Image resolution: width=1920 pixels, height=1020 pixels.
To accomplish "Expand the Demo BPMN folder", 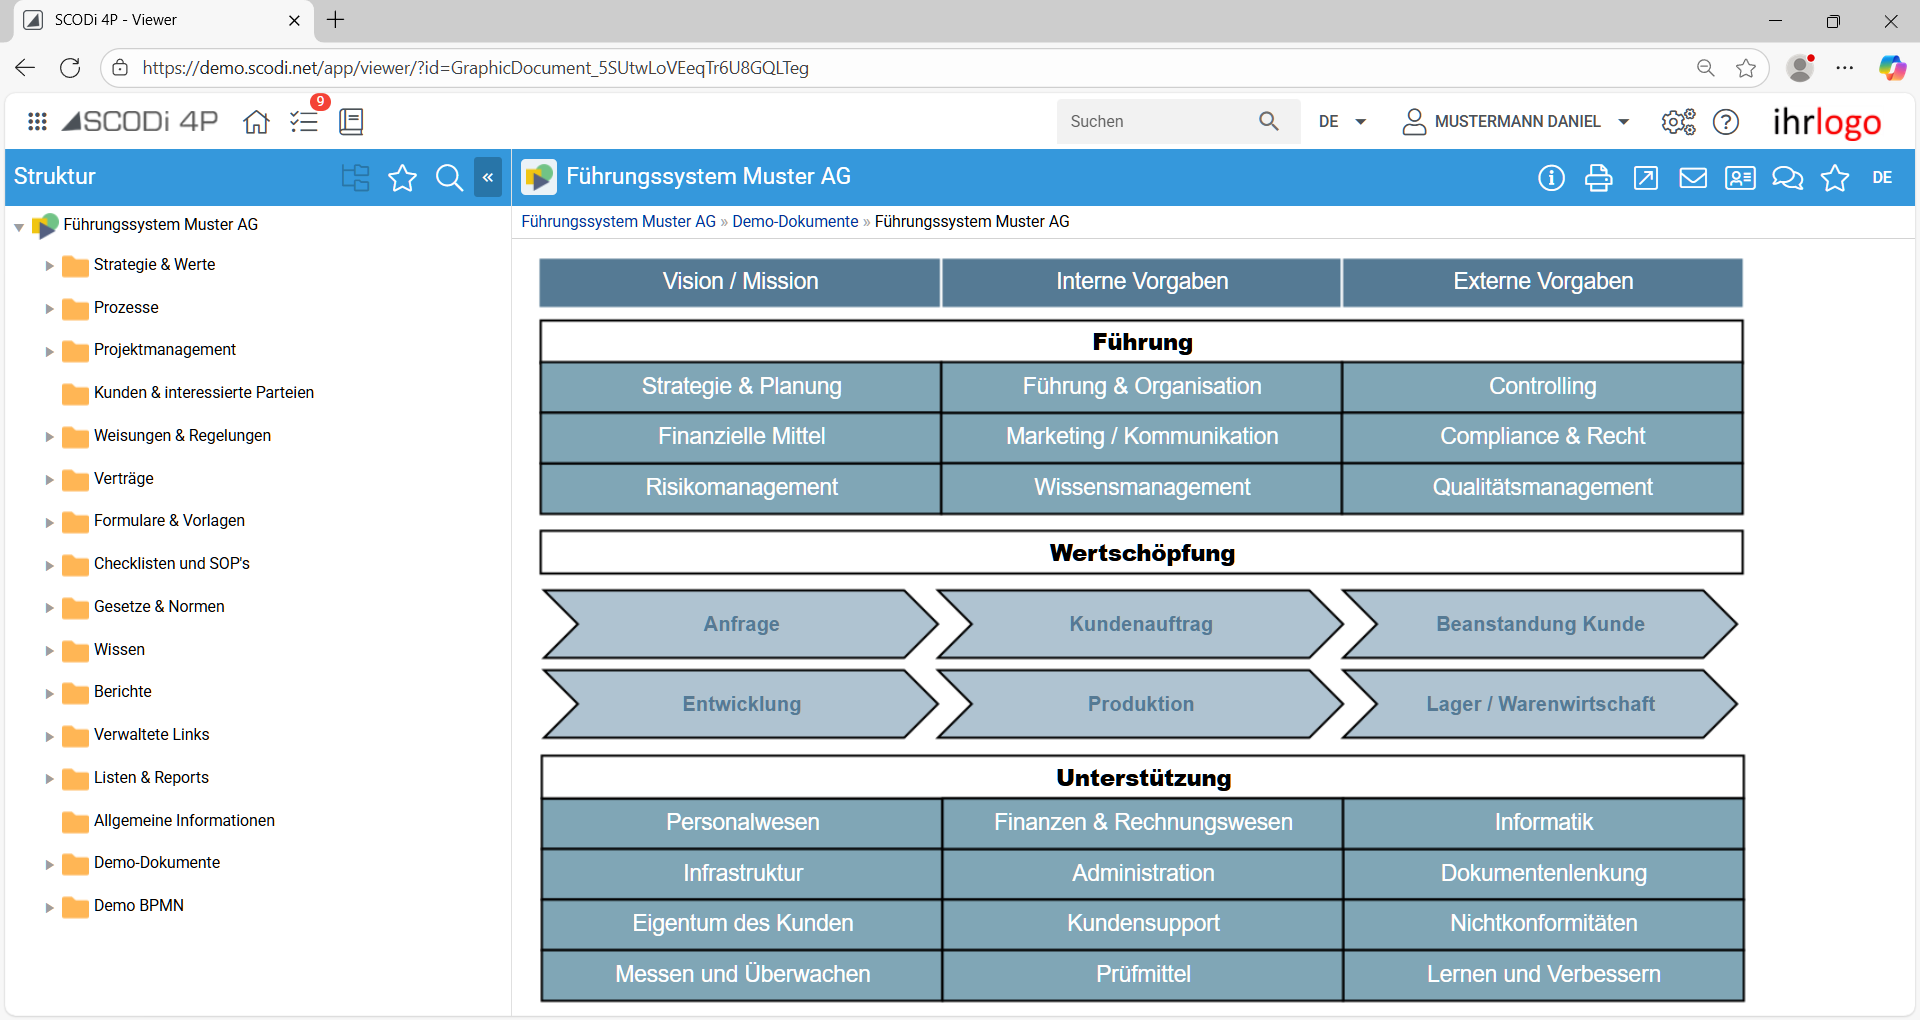I will [49, 907].
